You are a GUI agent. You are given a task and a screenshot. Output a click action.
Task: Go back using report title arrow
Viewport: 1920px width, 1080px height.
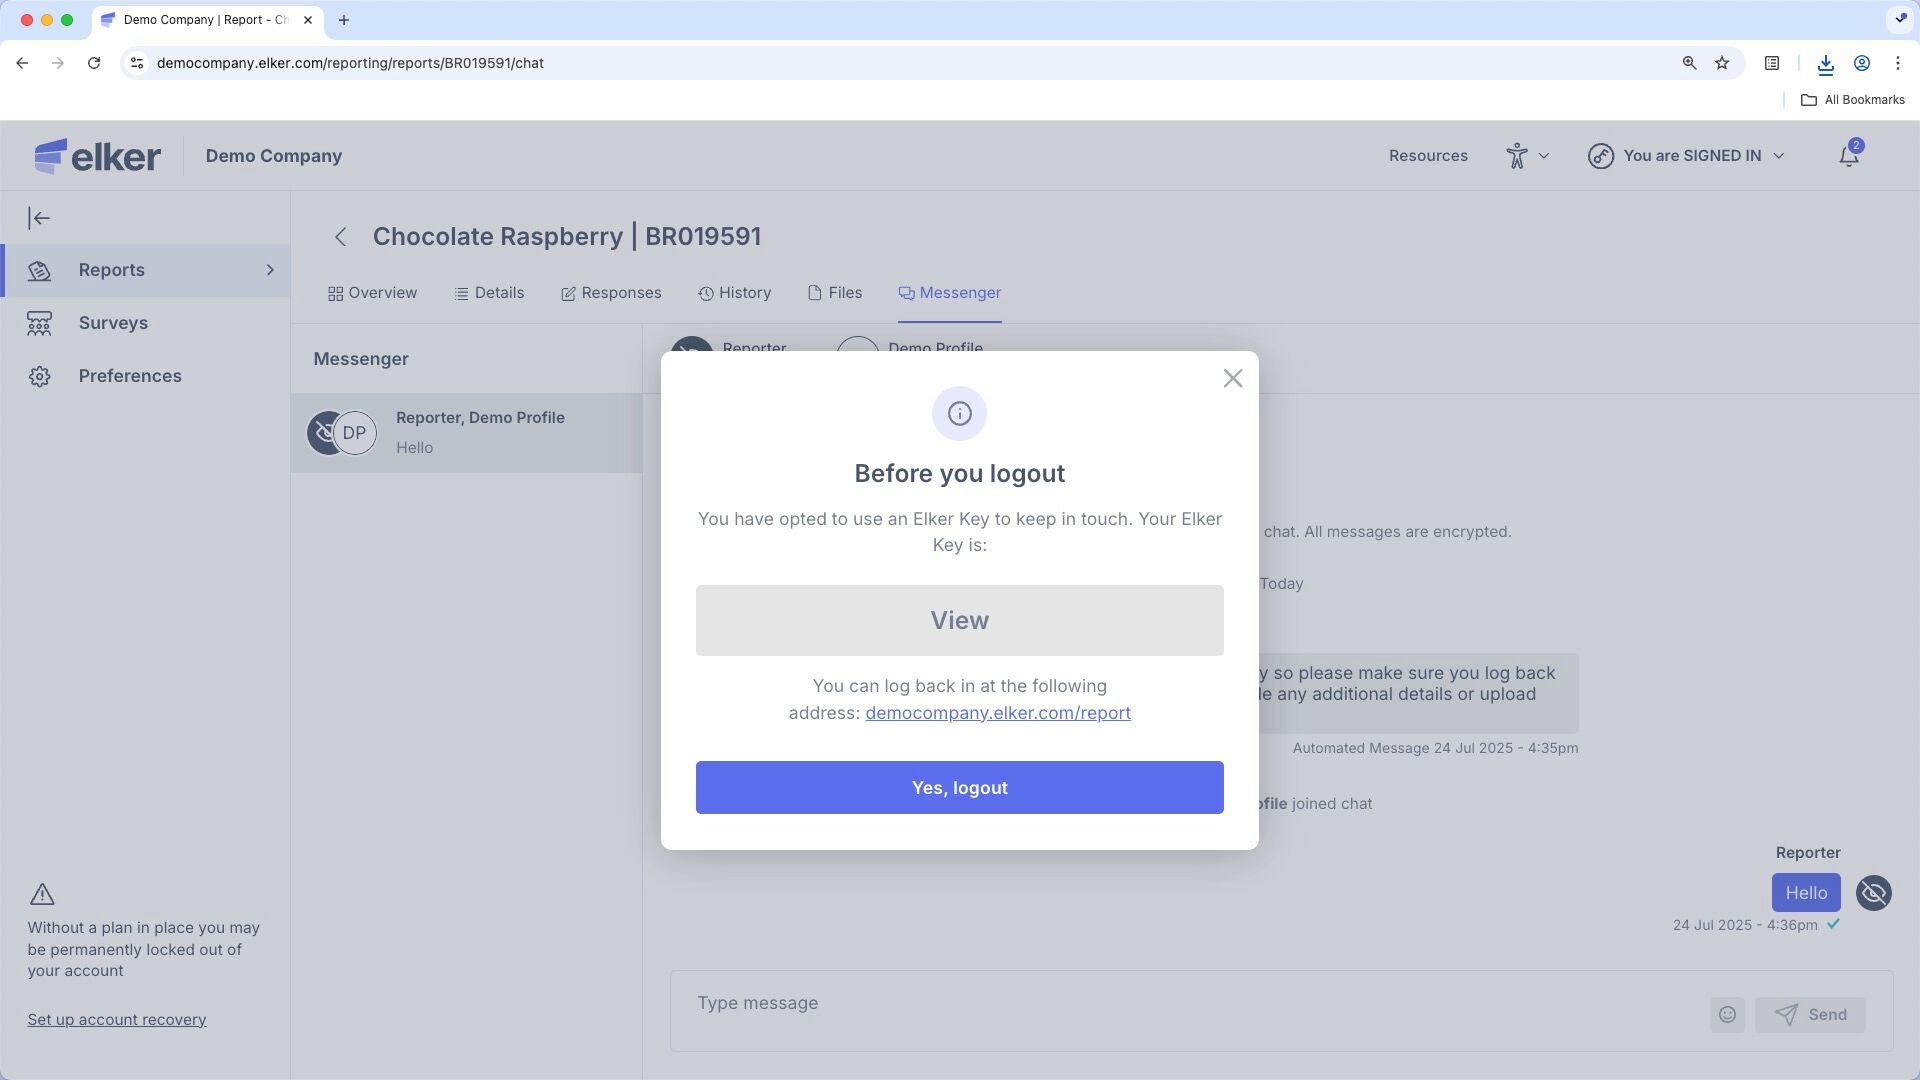340,237
